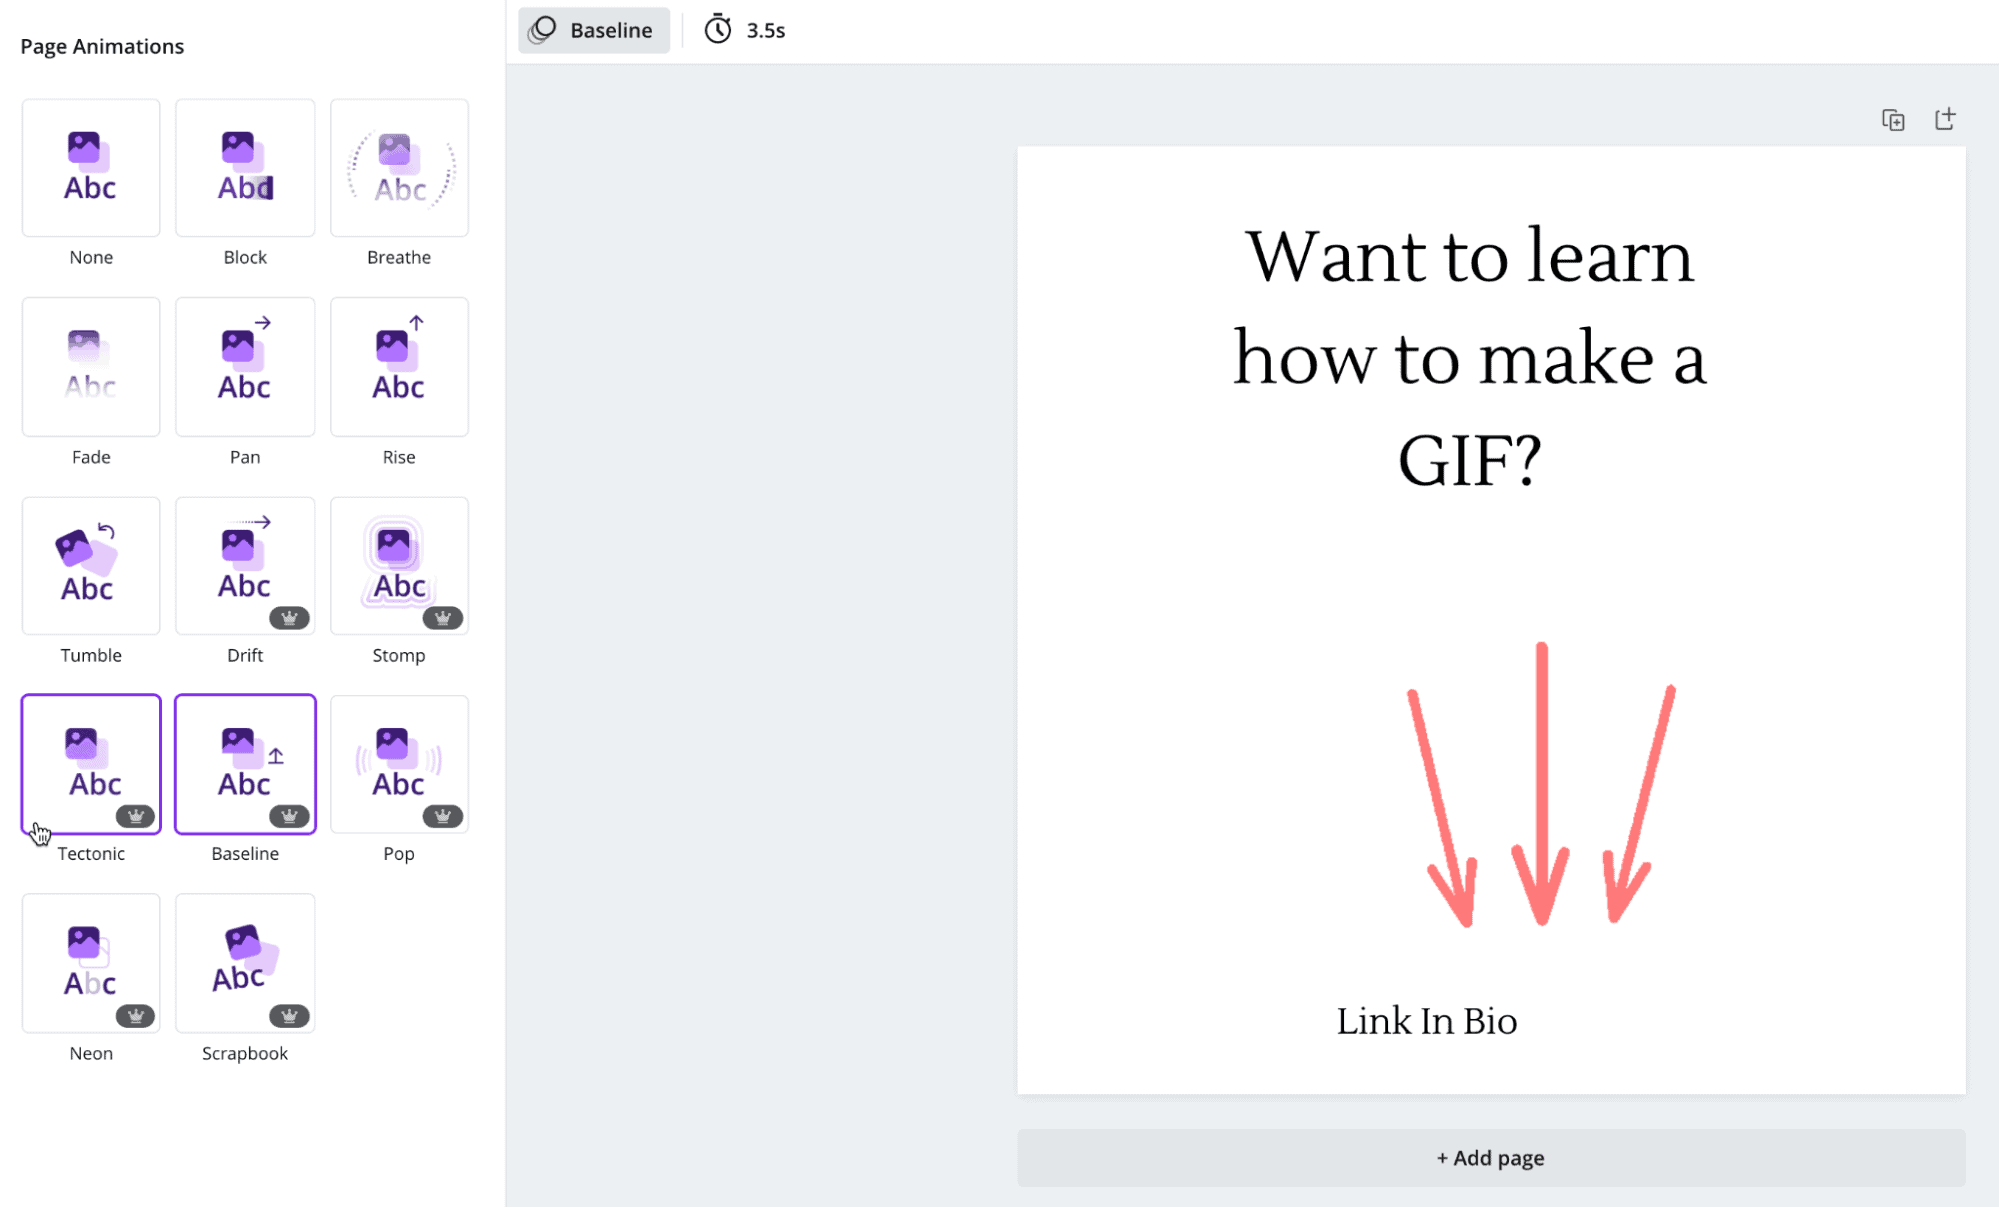The image size is (1999, 1208).
Task: Click the crown badge on Stomp
Action: [x=443, y=618]
